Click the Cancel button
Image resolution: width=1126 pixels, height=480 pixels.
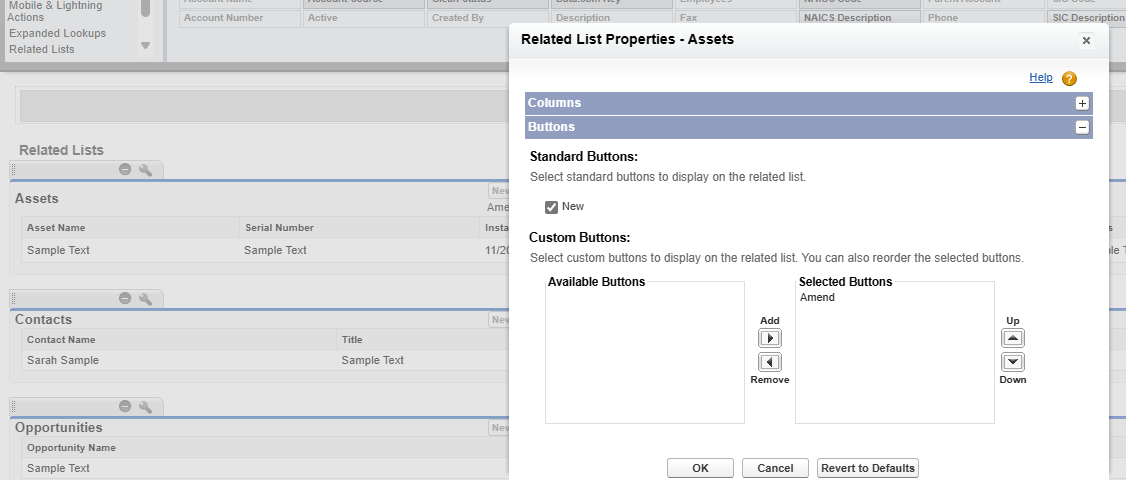[x=776, y=468]
